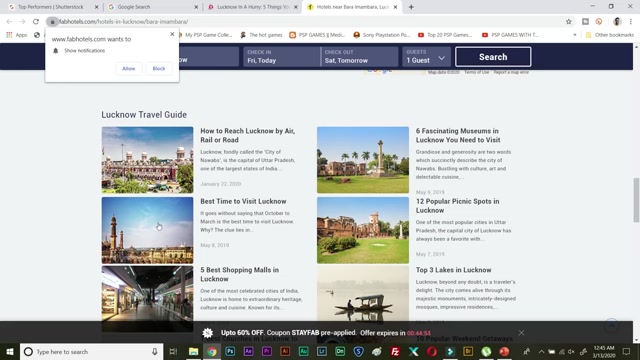Open the notification action center icon
640x360 pixels.
coord(627,351)
